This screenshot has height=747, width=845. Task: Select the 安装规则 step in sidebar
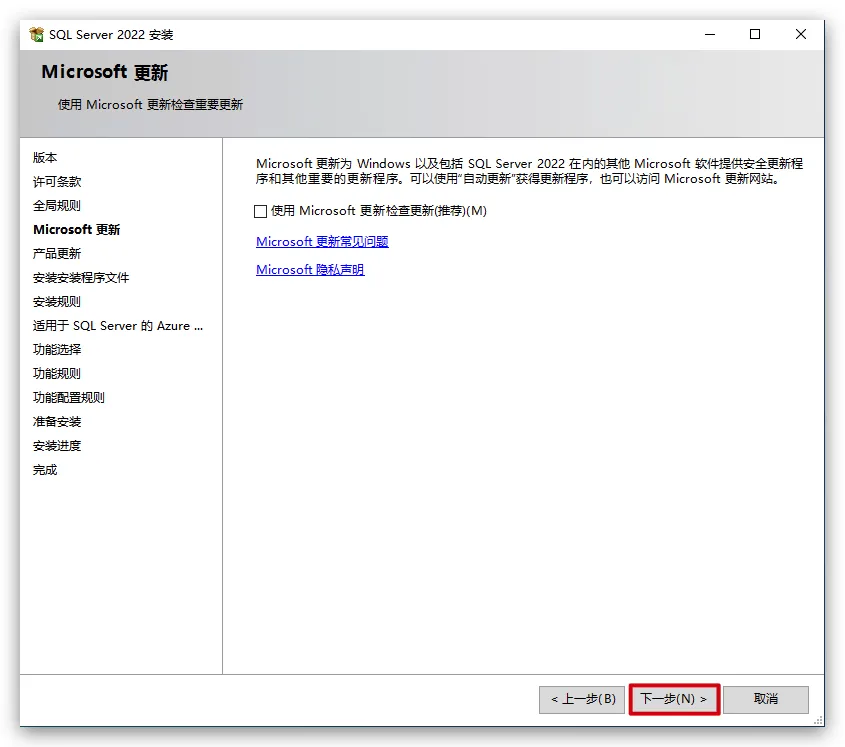(x=57, y=302)
